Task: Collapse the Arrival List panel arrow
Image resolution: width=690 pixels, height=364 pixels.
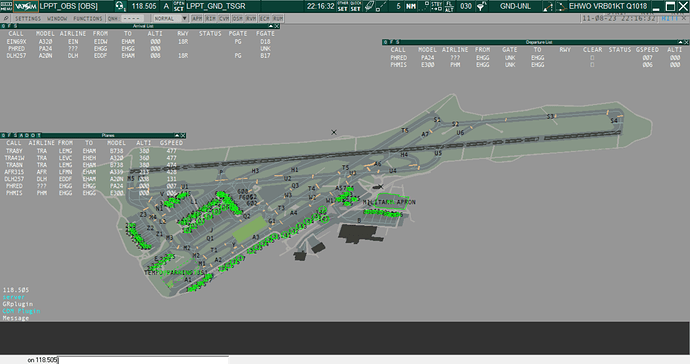Action: (270, 26)
